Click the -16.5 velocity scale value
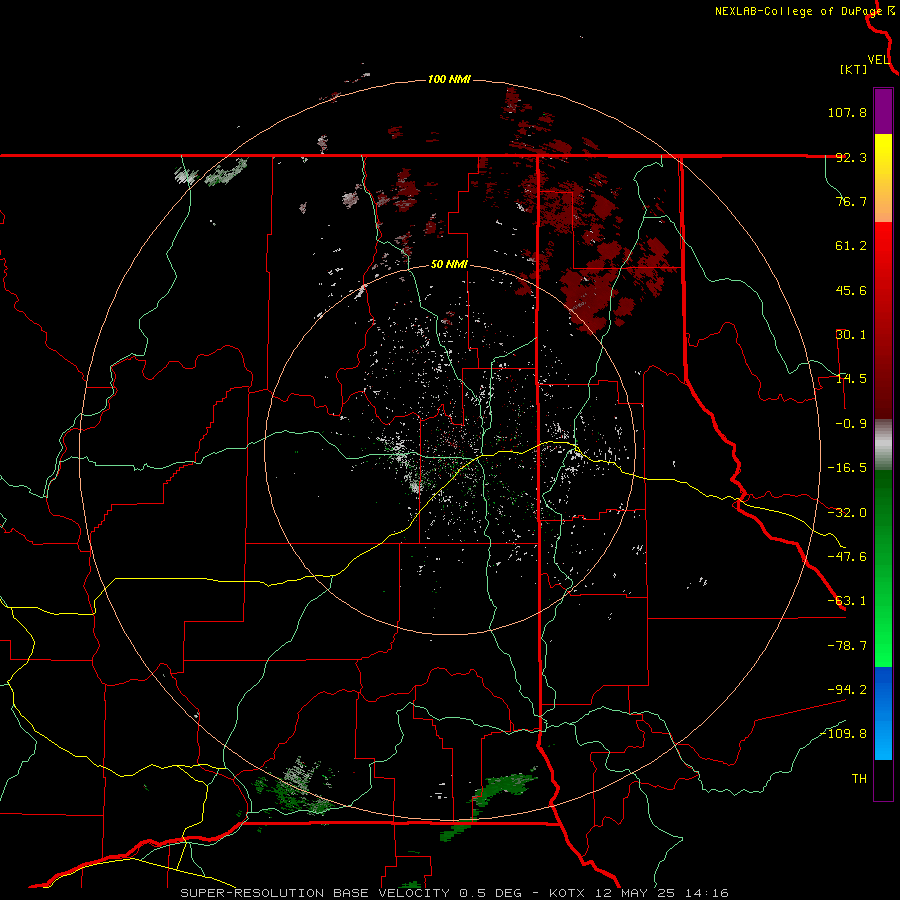The height and width of the screenshot is (900, 900). [847, 468]
